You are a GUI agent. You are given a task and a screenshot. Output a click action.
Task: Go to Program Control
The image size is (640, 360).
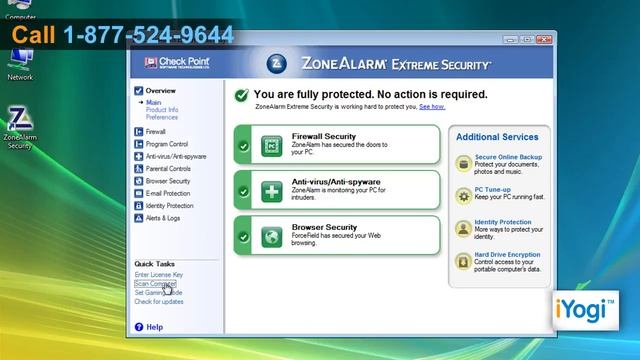pyautogui.click(x=167, y=144)
